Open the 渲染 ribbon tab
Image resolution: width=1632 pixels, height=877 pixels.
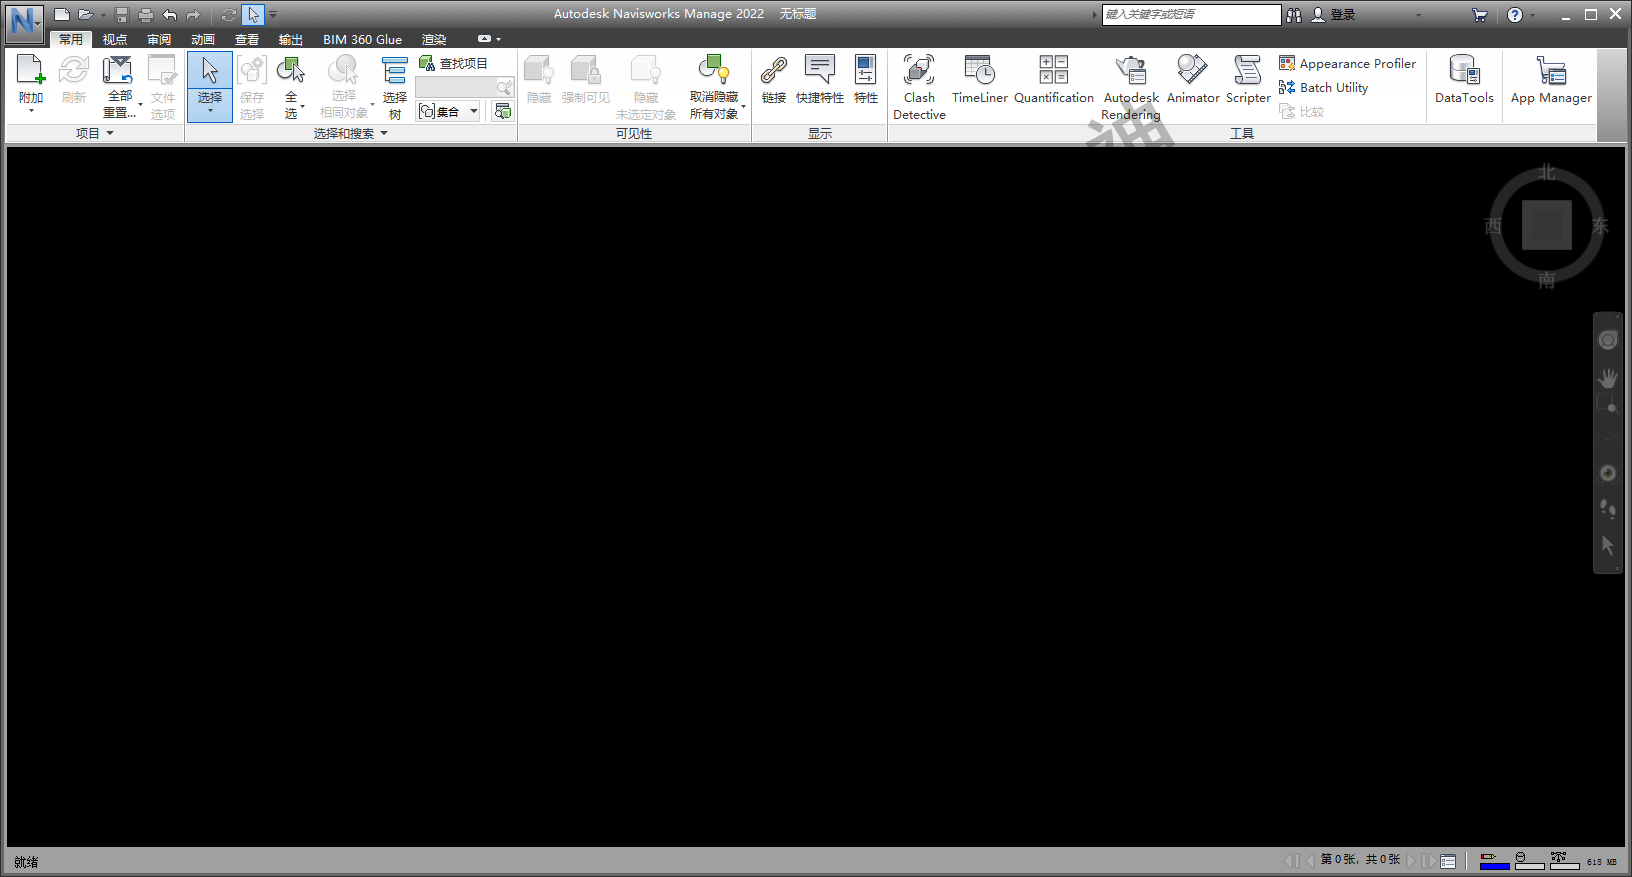[434, 39]
